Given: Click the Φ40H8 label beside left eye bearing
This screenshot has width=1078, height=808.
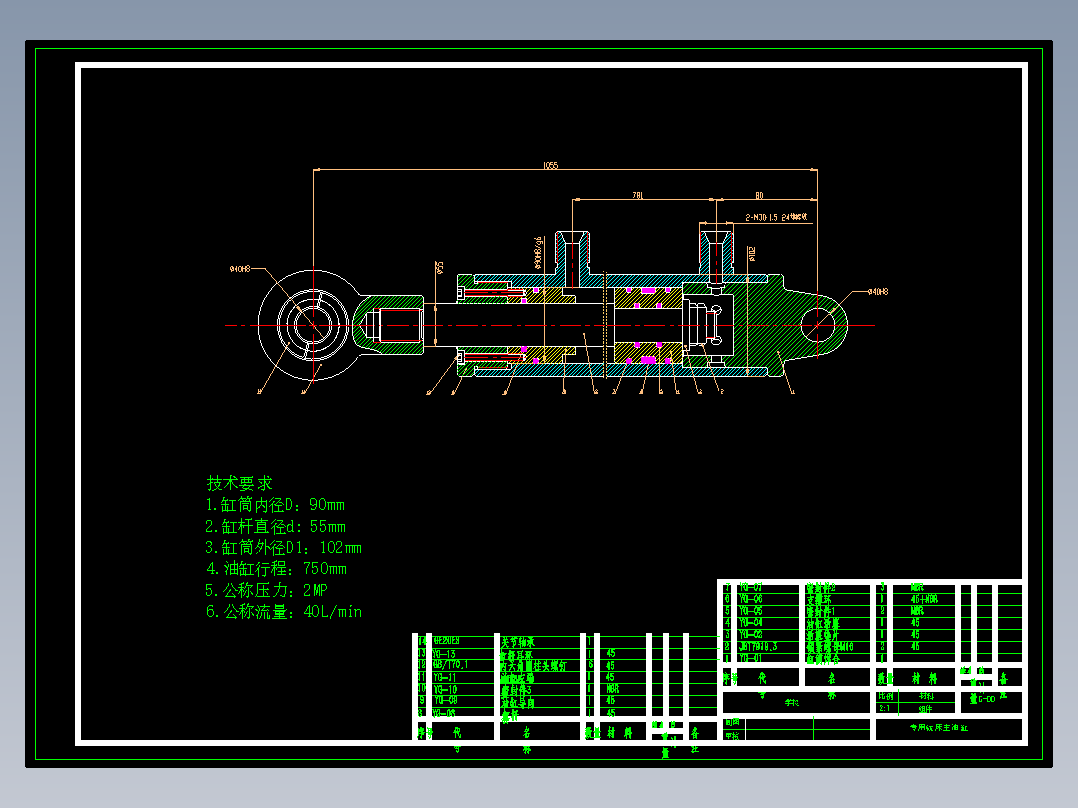Looking at the screenshot, I should pos(240,269).
